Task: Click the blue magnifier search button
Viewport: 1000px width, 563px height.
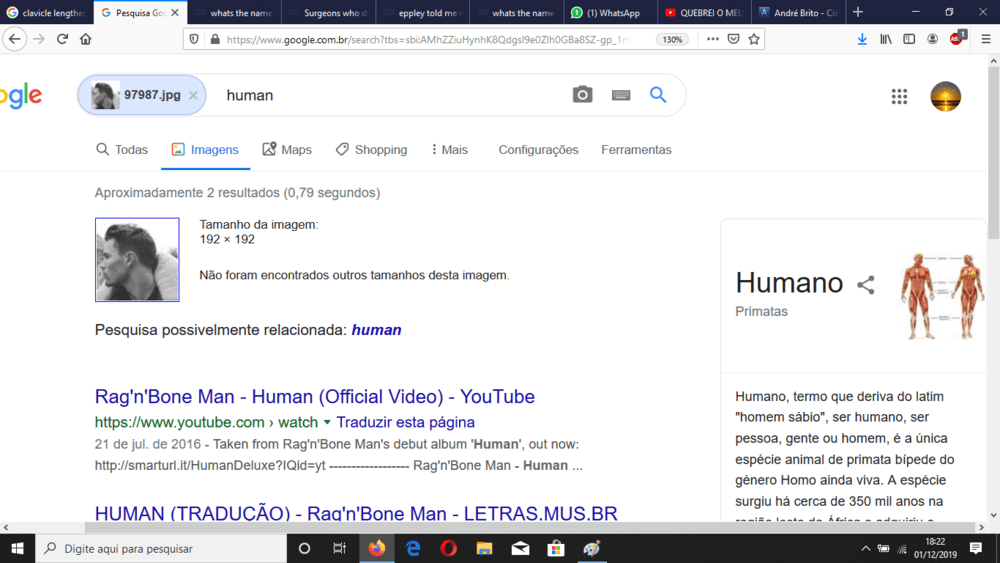Action: tap(658, 95)
